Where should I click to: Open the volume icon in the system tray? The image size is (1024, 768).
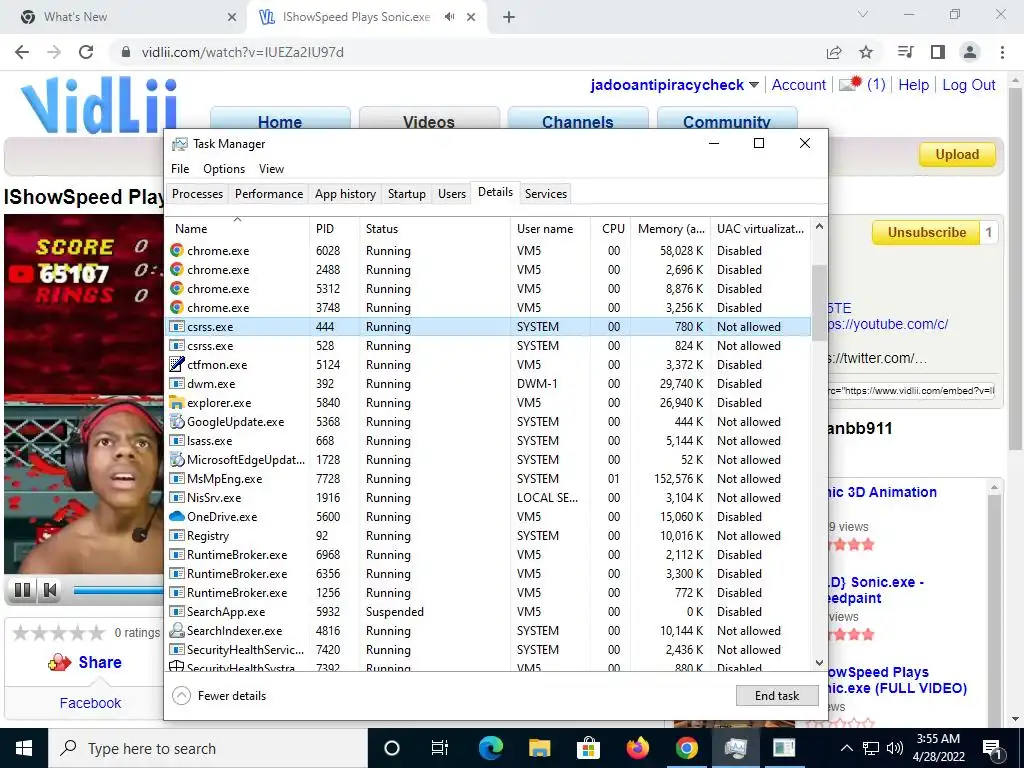(x=895, y=748)
